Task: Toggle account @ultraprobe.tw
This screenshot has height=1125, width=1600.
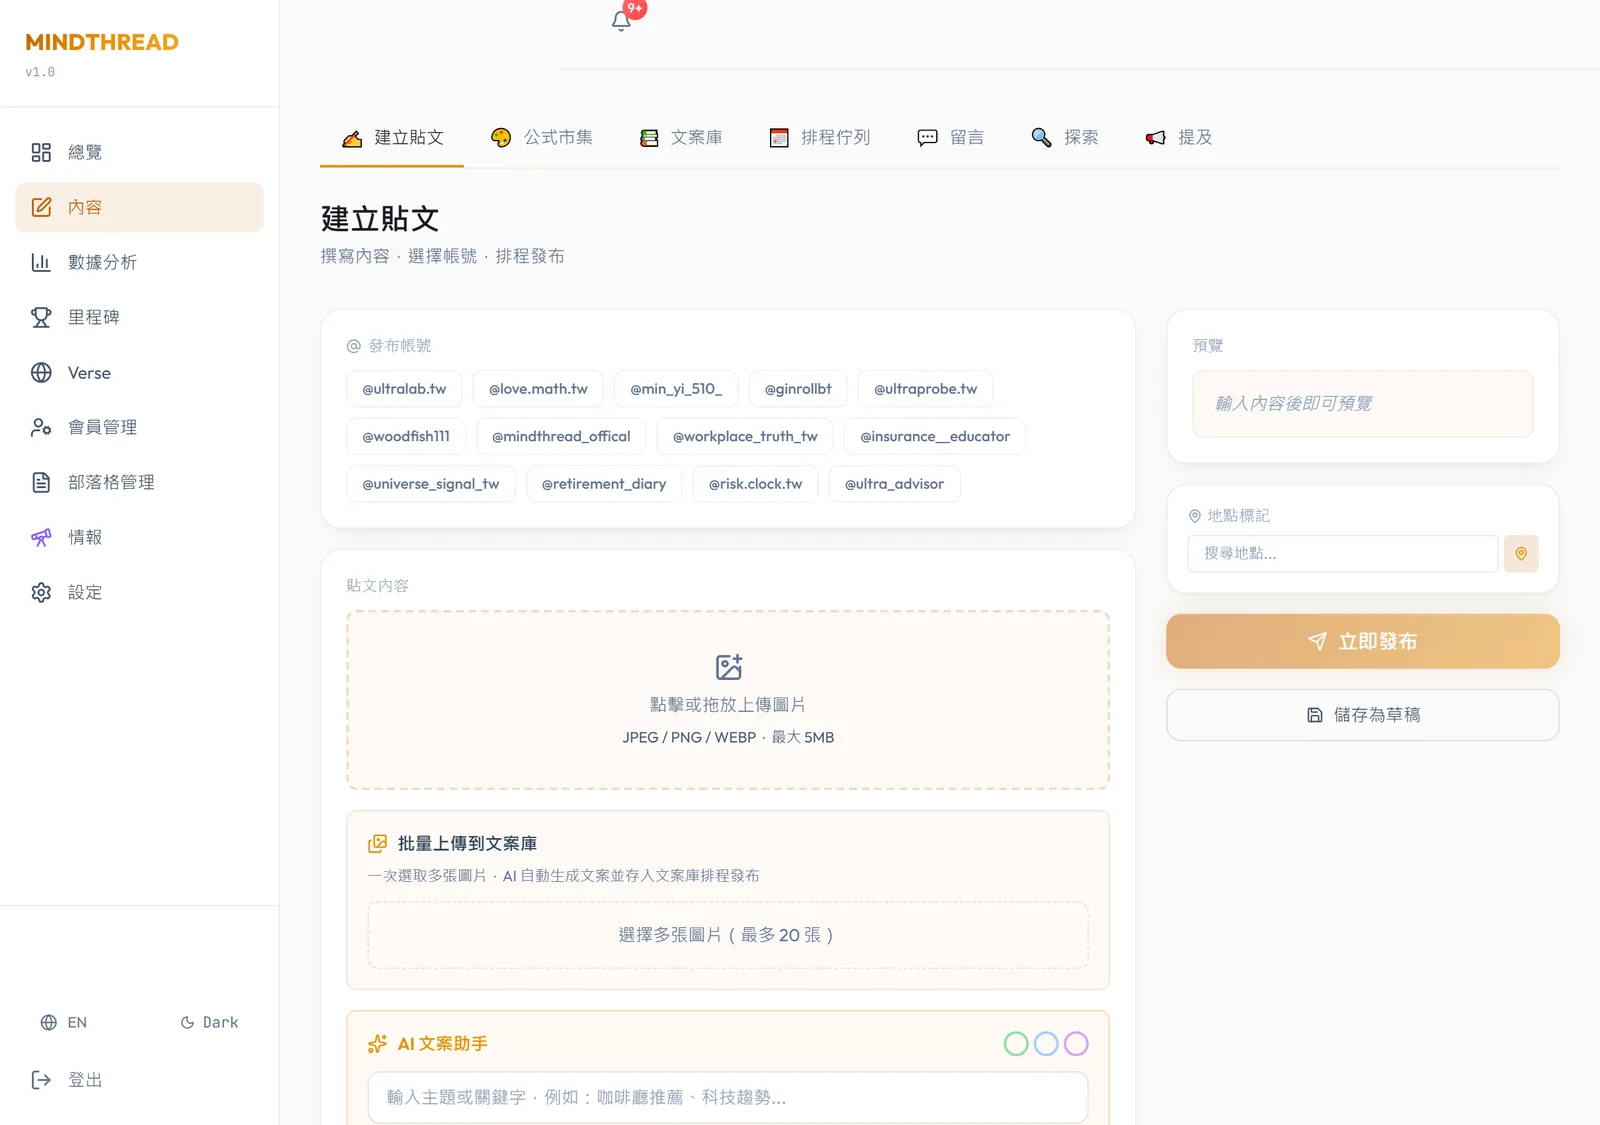Action: [925, 389]
